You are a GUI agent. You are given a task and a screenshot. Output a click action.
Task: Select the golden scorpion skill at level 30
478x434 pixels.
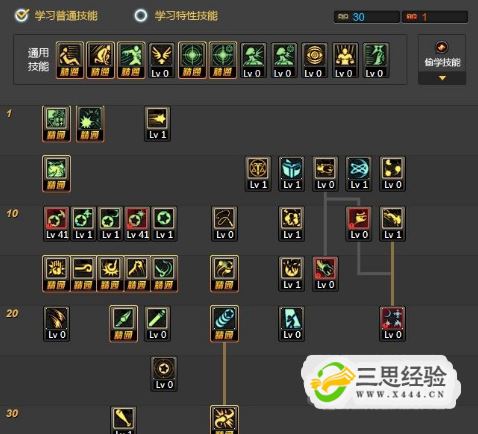224,420
